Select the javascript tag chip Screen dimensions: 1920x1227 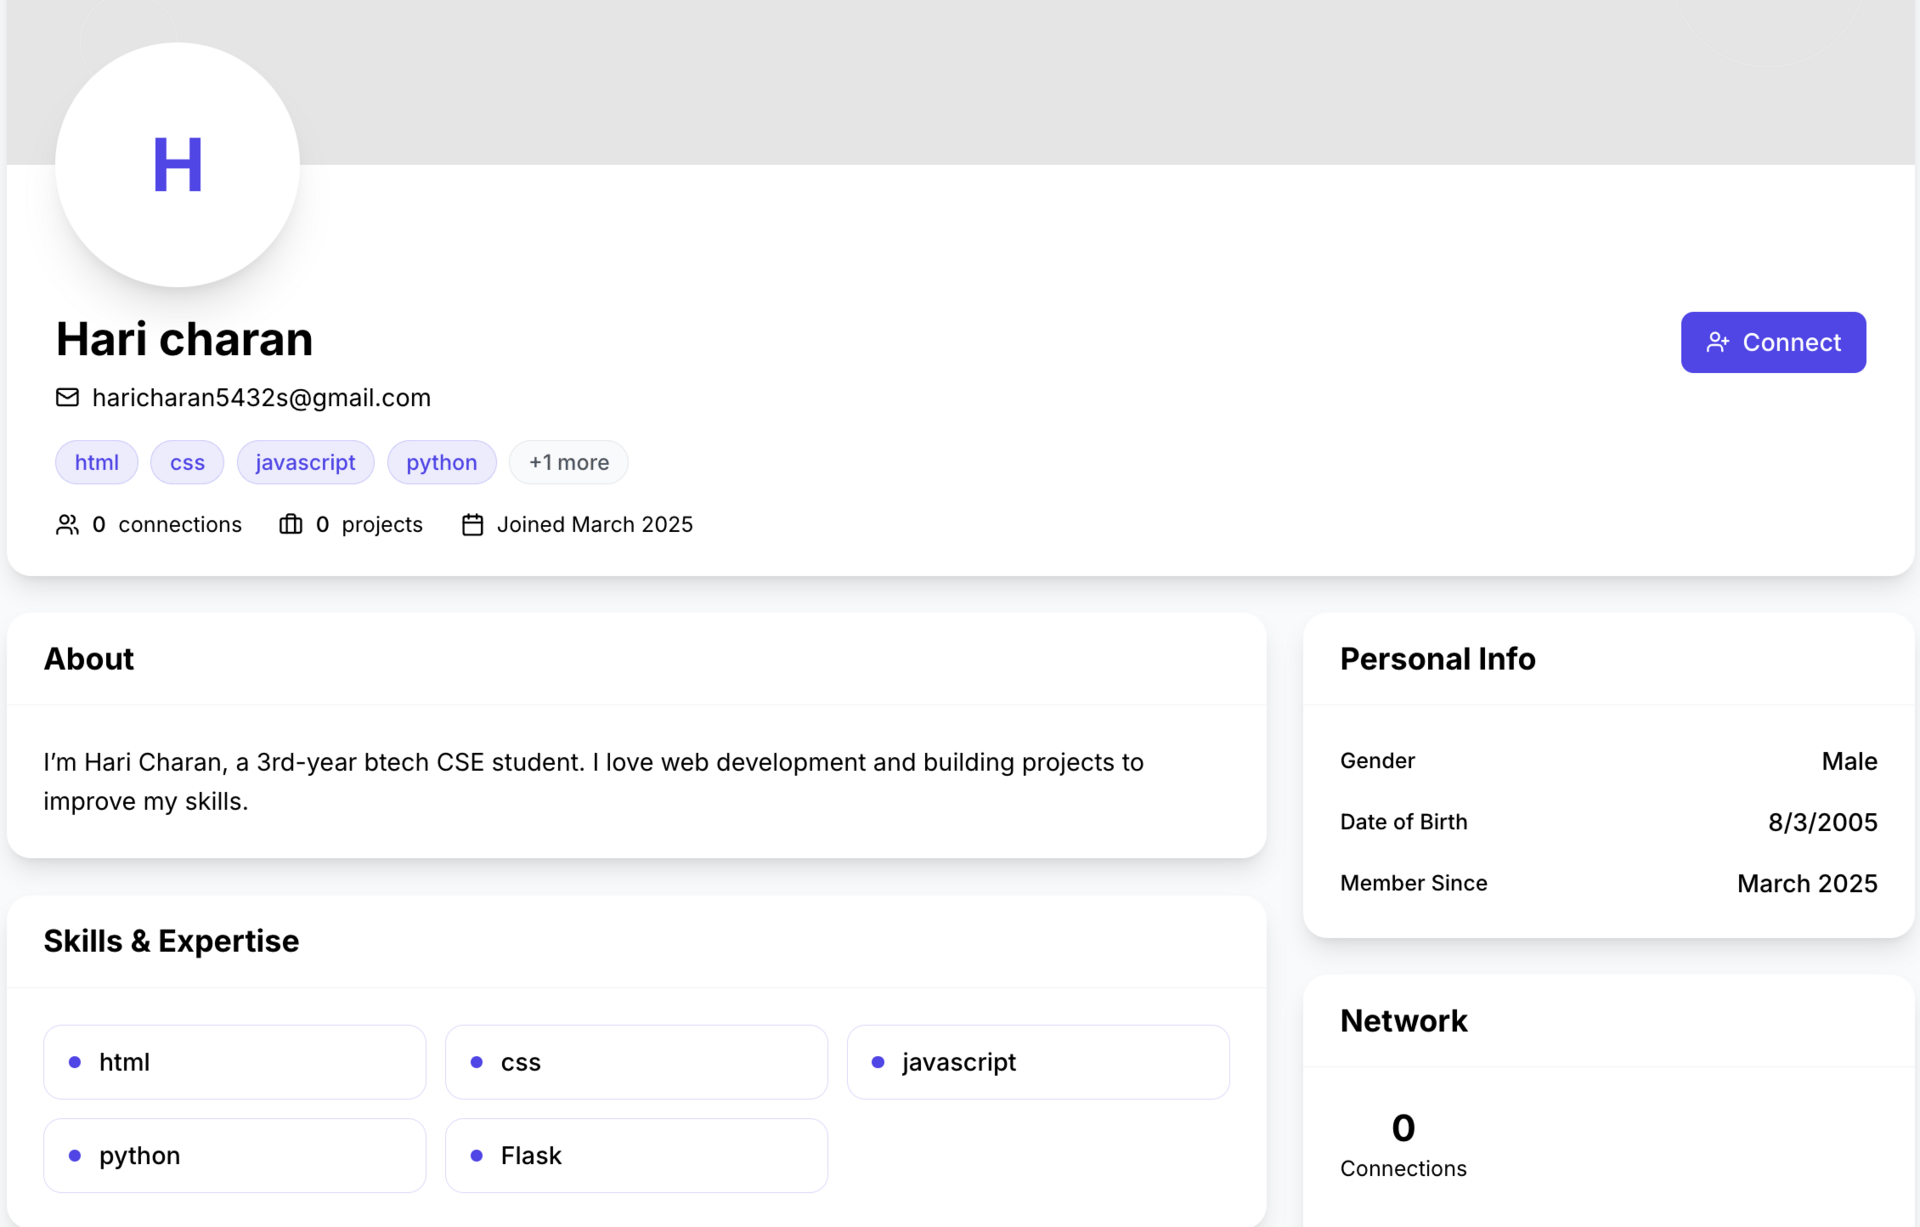305,463
